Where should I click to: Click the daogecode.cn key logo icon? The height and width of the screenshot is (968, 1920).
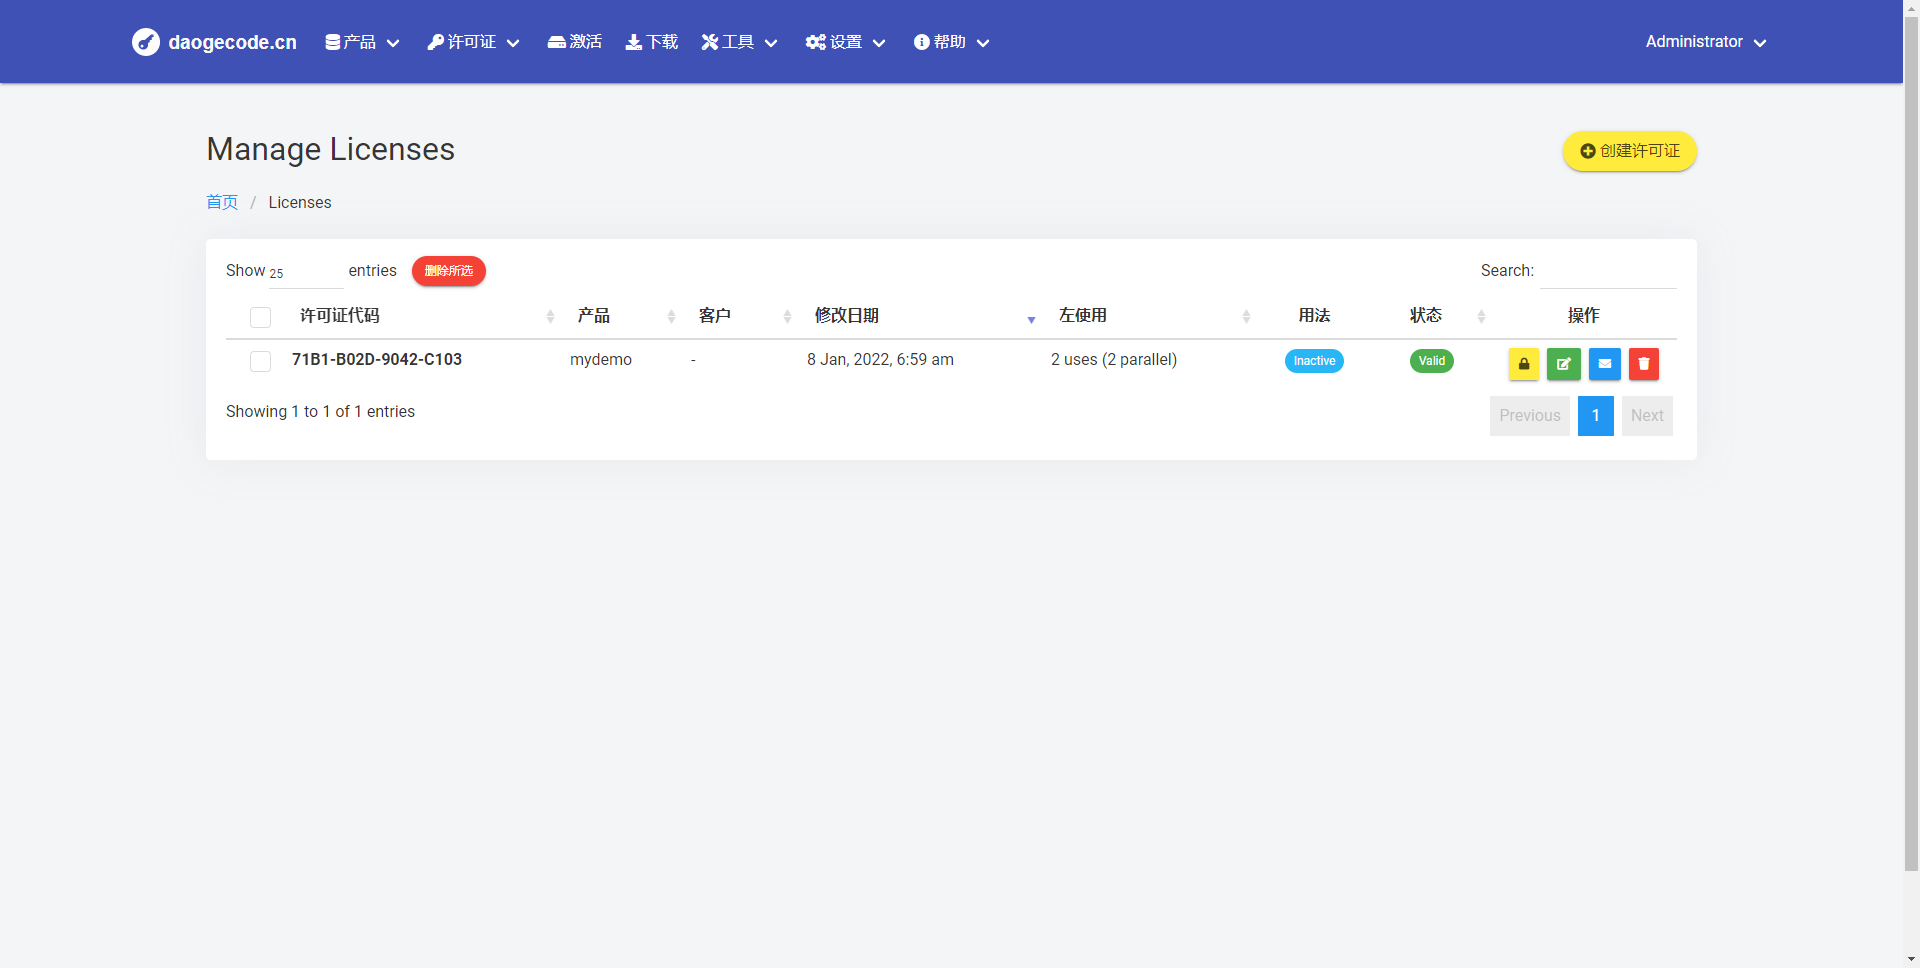[x=146, y=42]
